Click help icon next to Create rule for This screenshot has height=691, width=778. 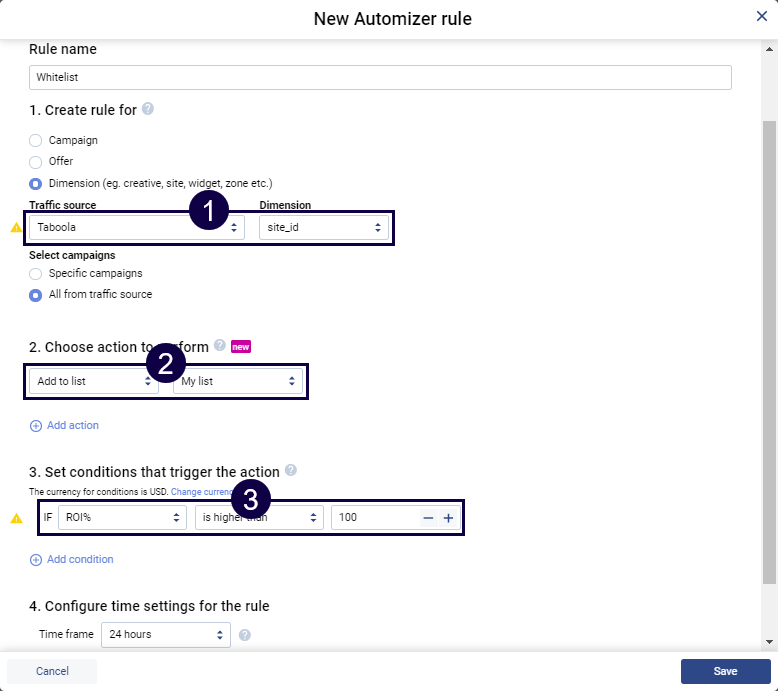[x=148, y=109]
